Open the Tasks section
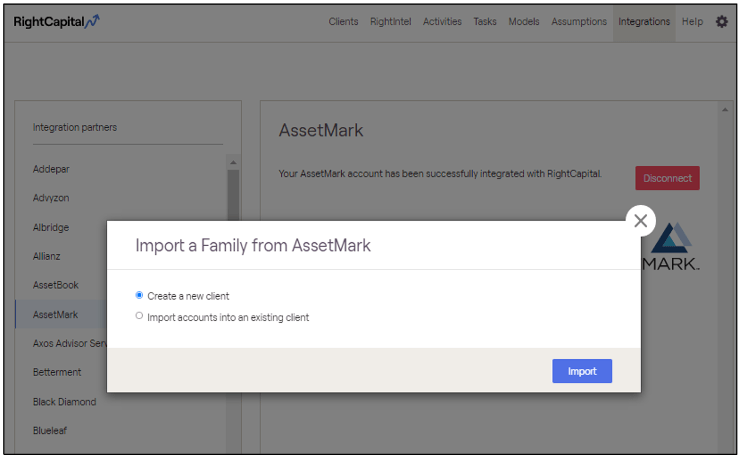The width and height of the screenshot is (738, 460). tap(484, 22)
